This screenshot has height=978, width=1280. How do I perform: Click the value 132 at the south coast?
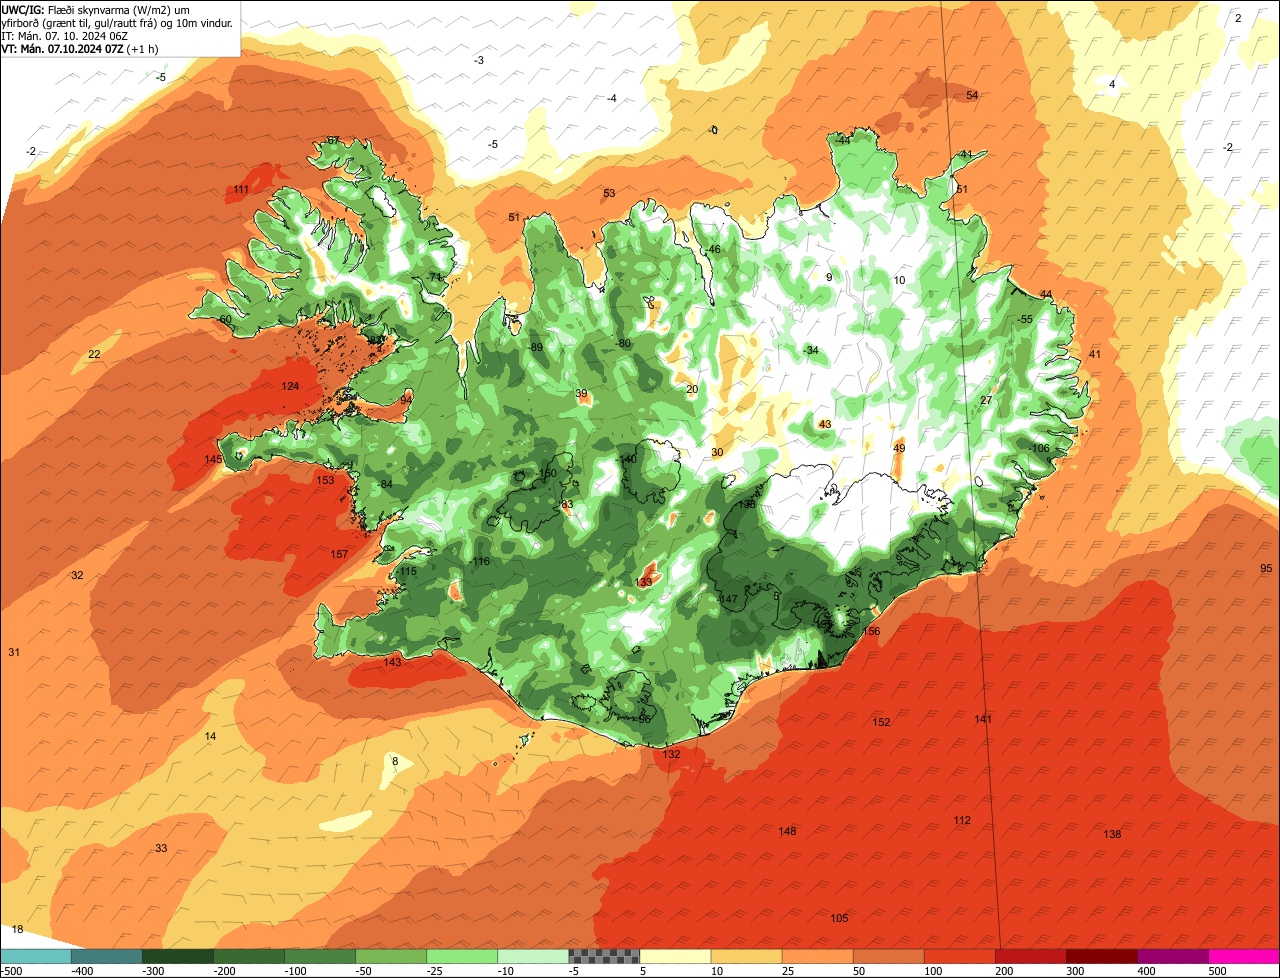pos(671,754)
